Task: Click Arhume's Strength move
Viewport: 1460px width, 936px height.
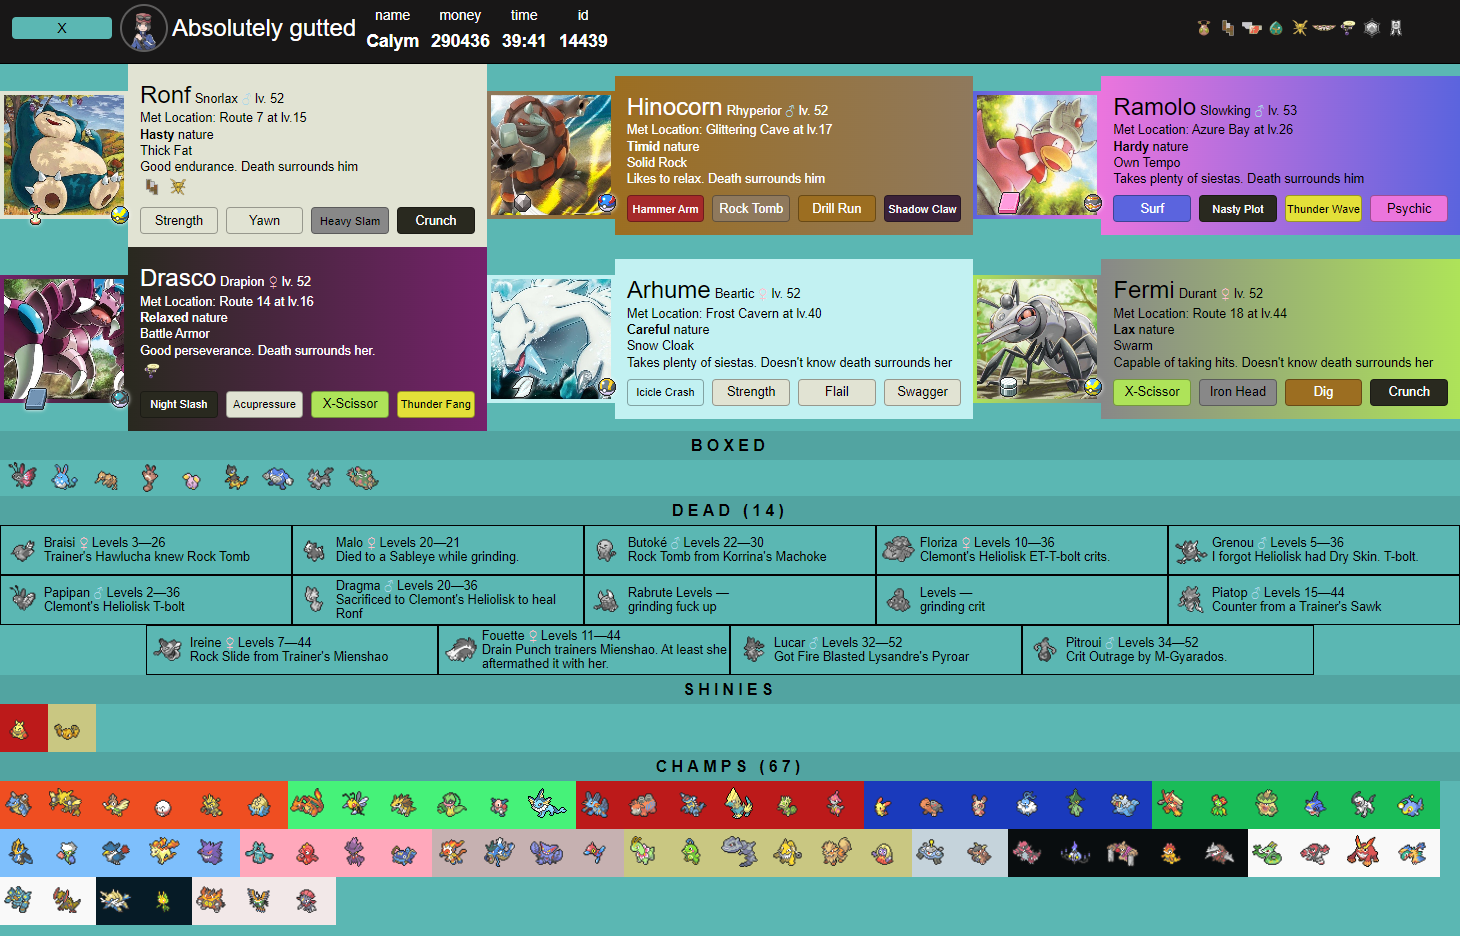Action: pos(751,392)
